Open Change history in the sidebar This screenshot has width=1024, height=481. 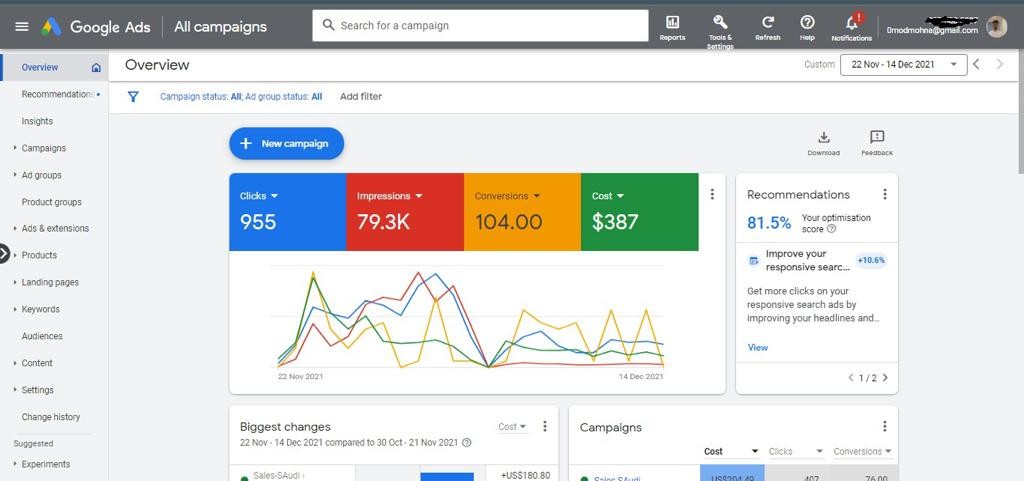click(50, 417)
